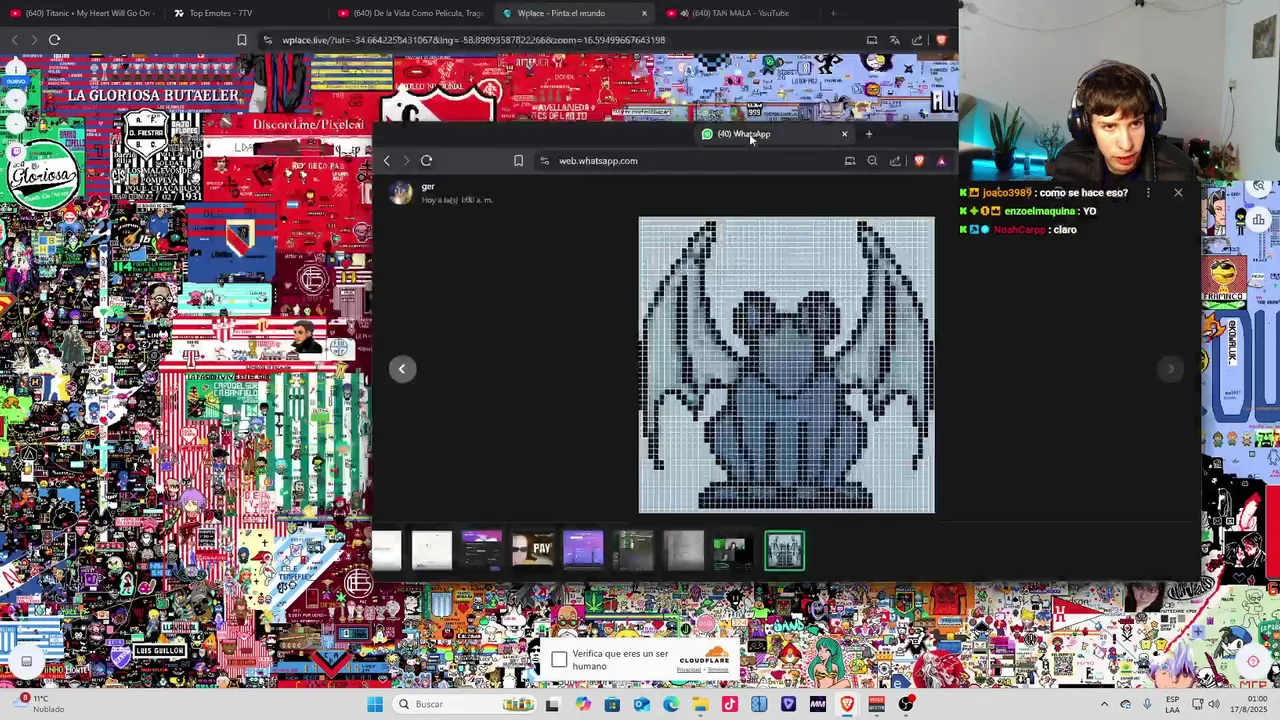Open Brave Shields in wplace browser window

941,40
